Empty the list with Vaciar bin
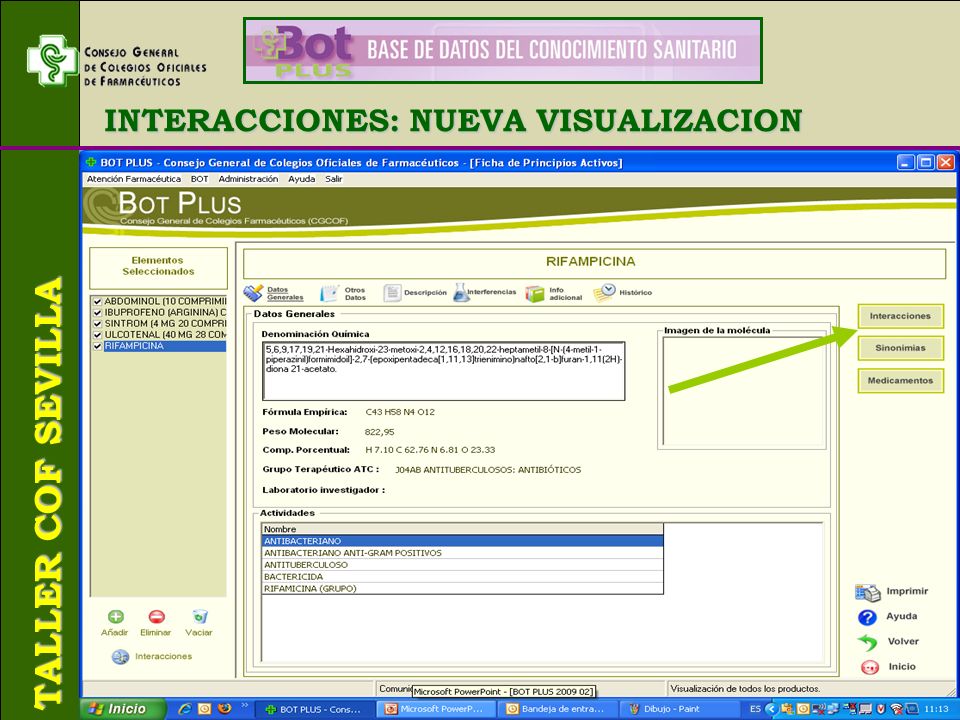This screenshot has width=960, height=720. pyautogui.click(x=199, y=617)
